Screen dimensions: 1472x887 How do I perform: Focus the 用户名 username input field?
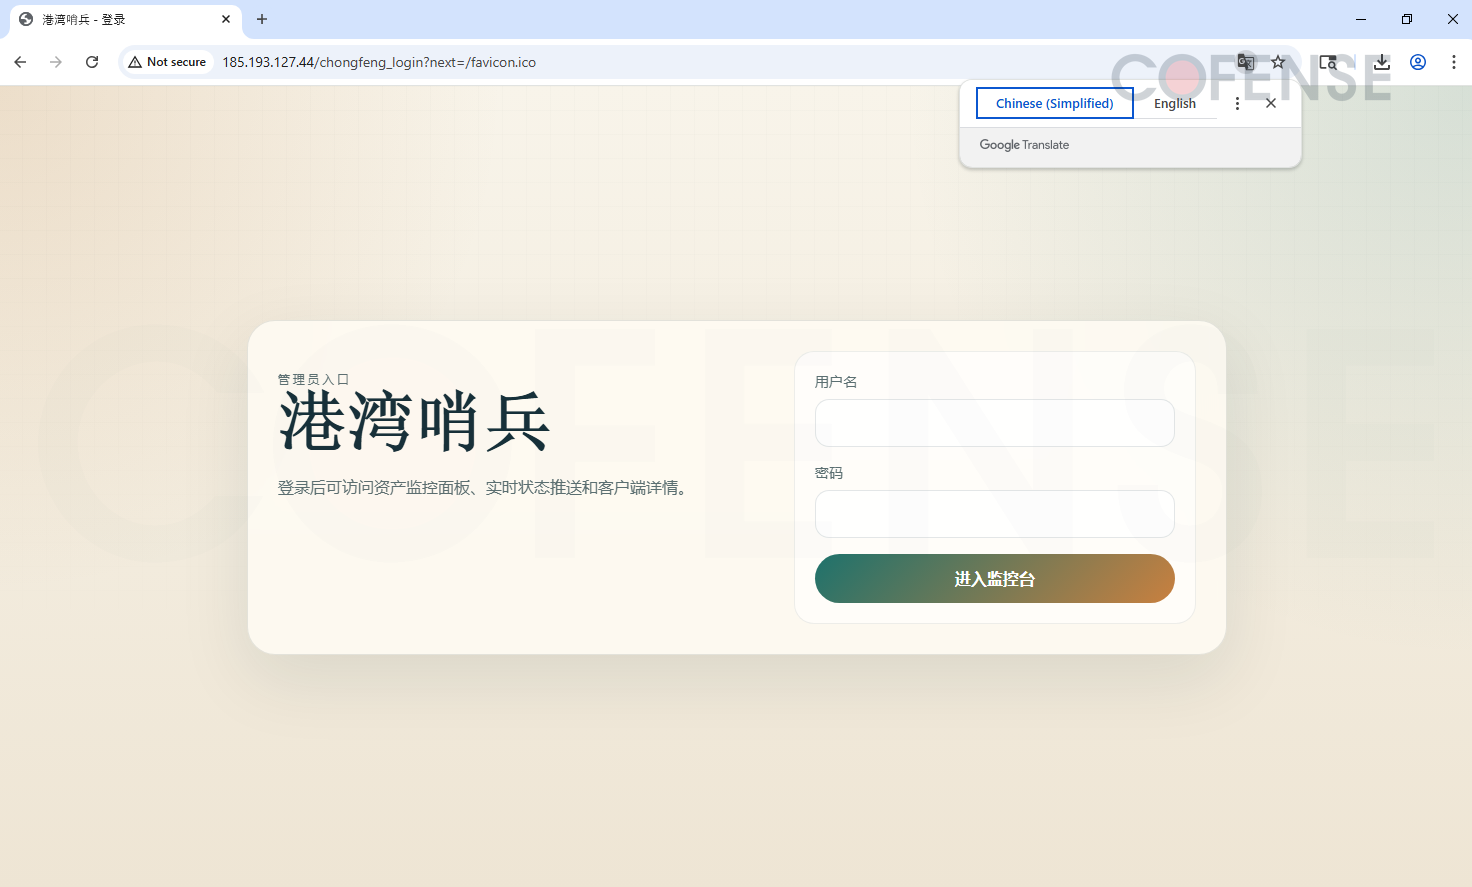pos(995,423)
